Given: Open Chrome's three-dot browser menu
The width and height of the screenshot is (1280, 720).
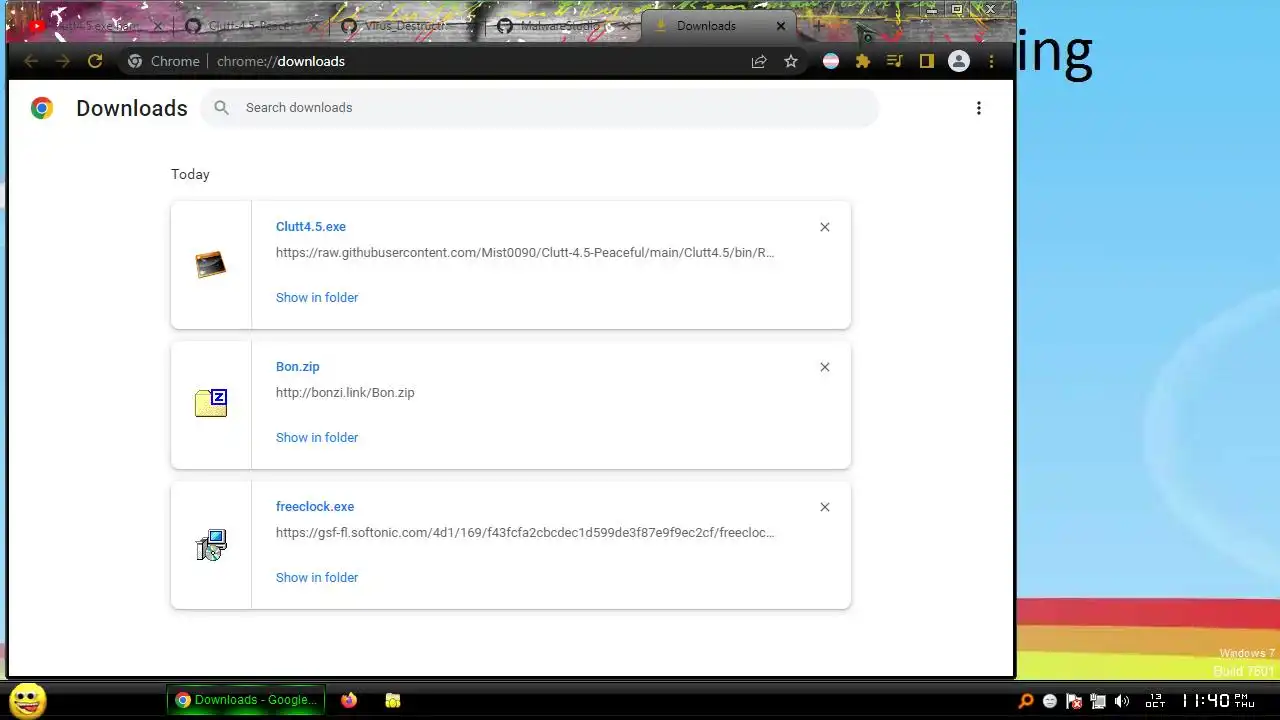Looking at the screenshot, I should tap(991, 61).
